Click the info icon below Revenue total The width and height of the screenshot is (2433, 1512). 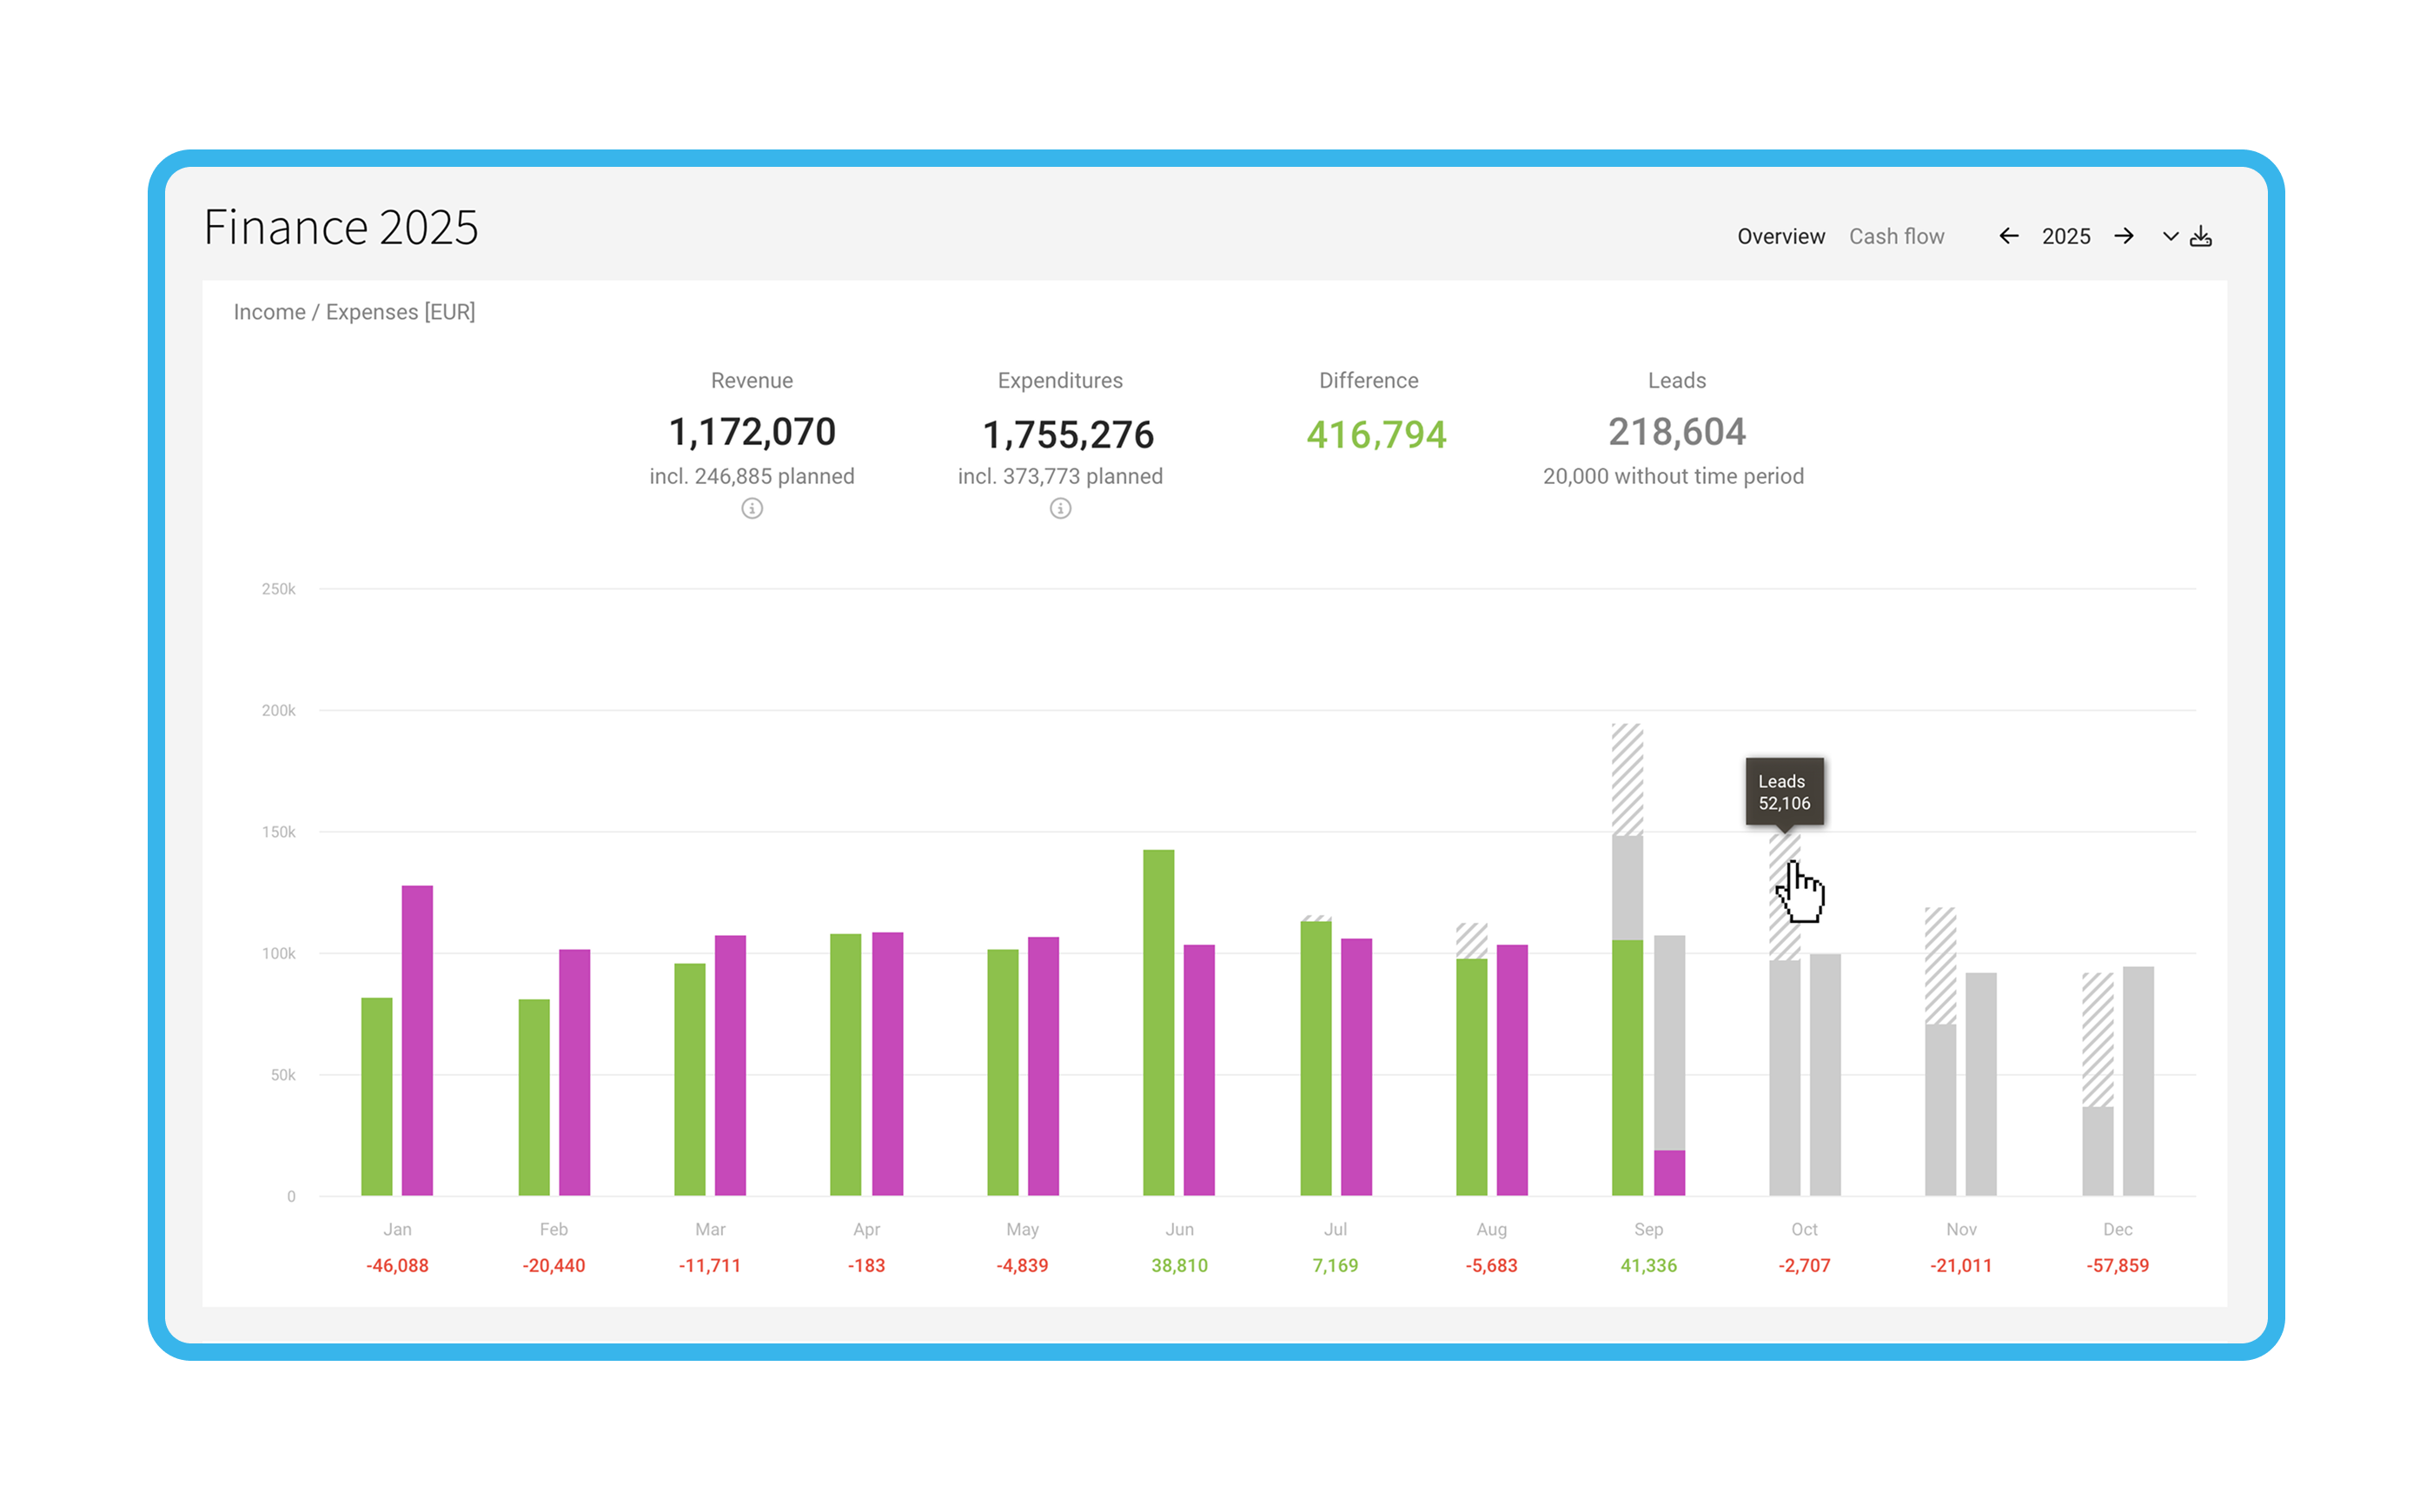(x=752, y=509)
